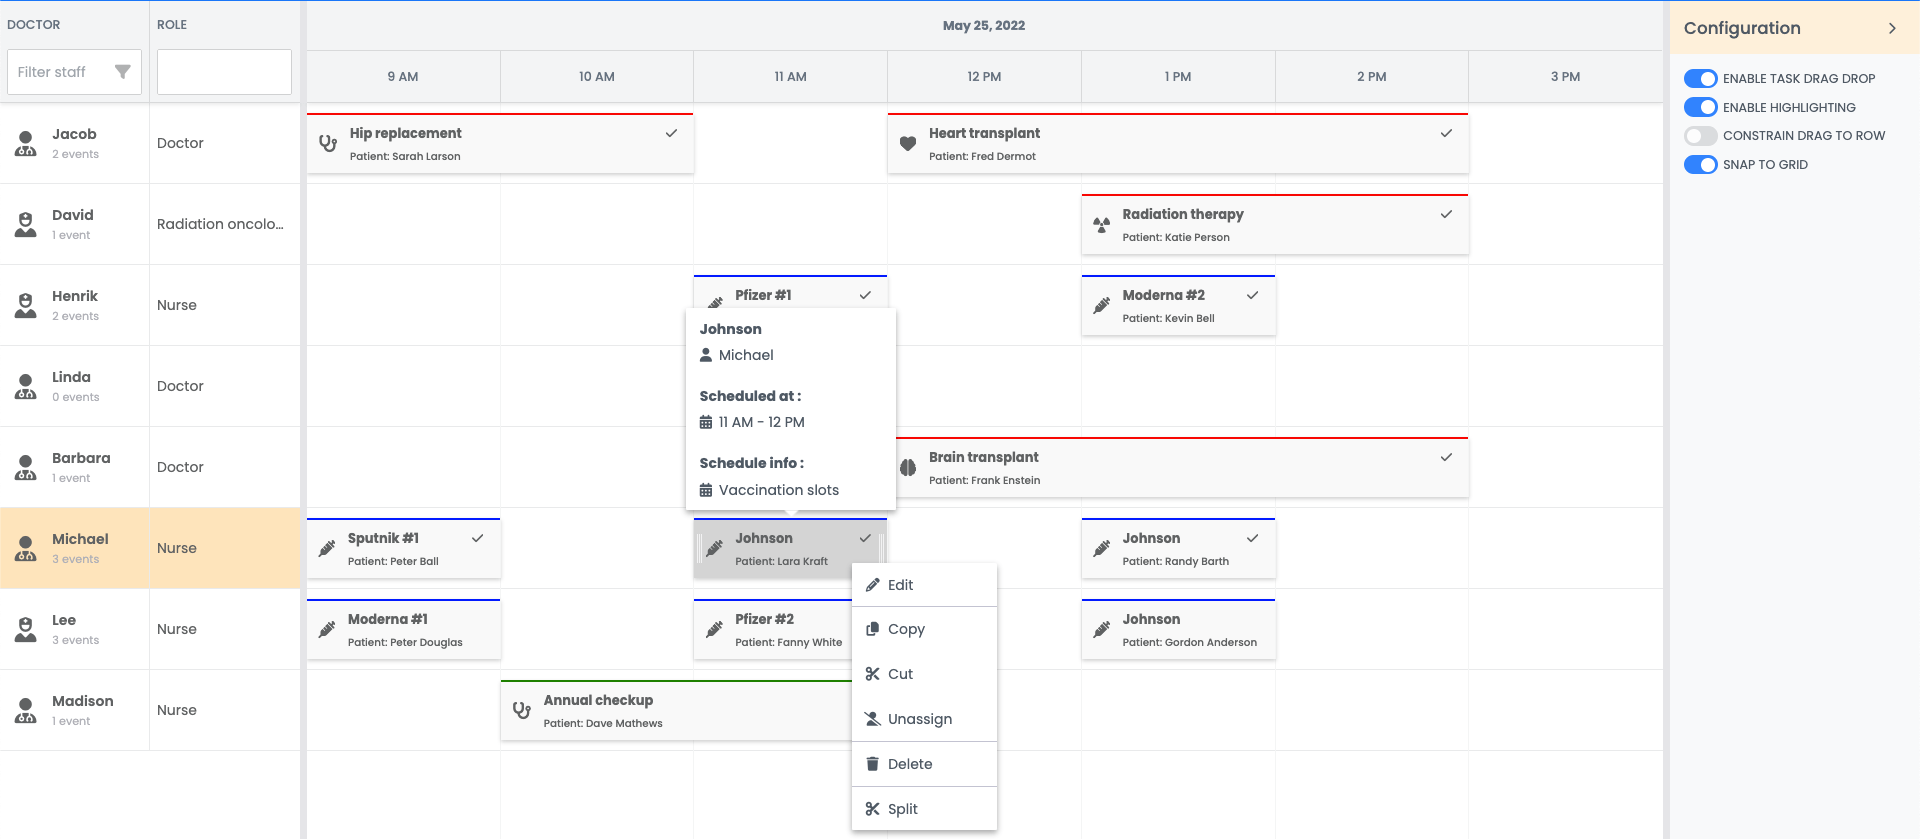
Task: Click Patient: Dave Mathews text
Action: pyautogui.click(x=603, y=724)
